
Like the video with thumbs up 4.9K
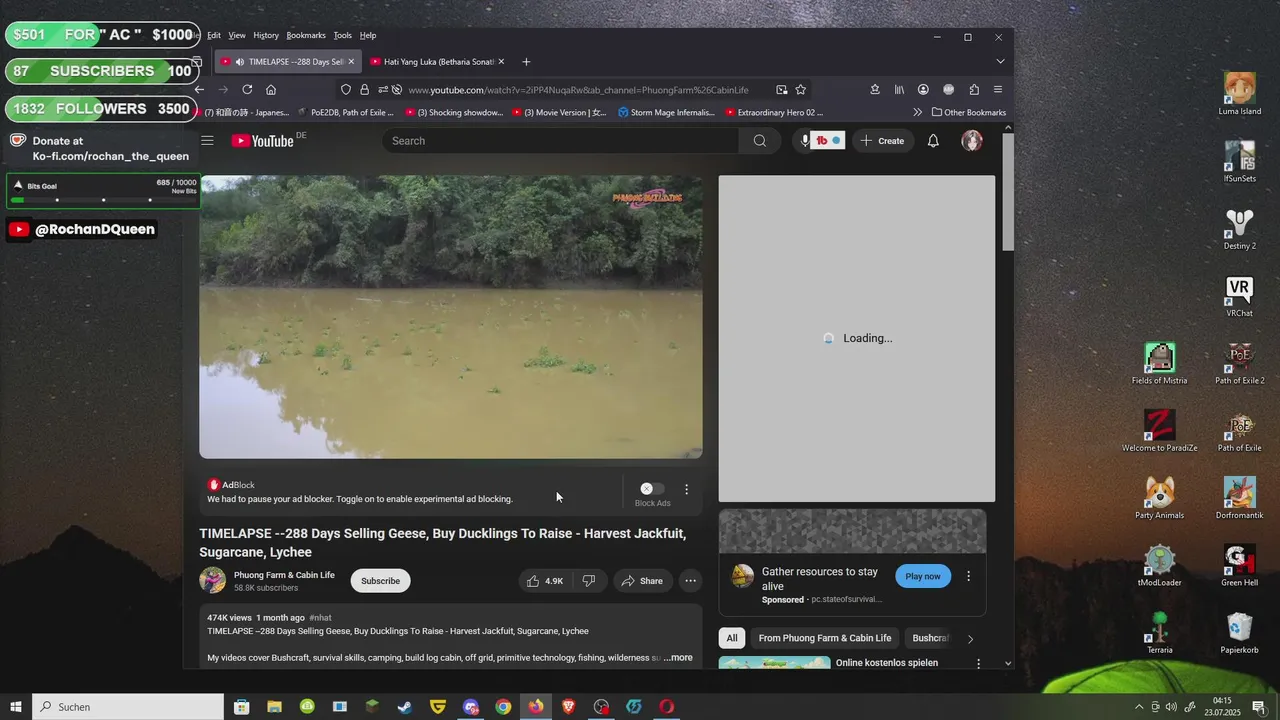(545, 581)
